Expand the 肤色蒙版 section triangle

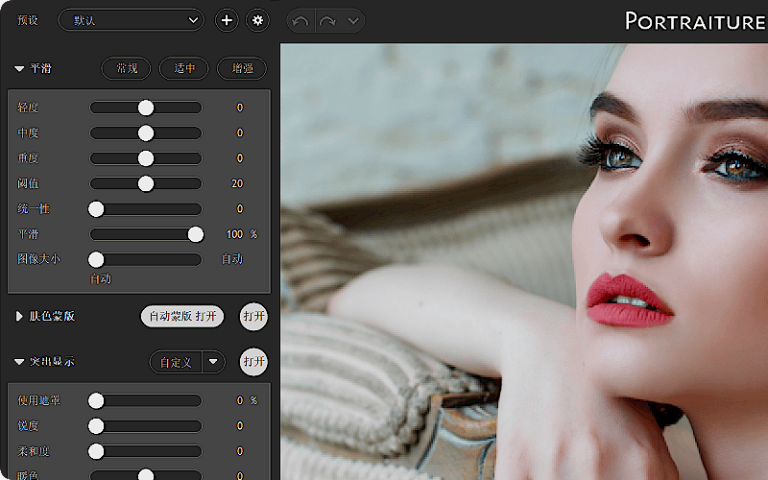coord(19,316)
